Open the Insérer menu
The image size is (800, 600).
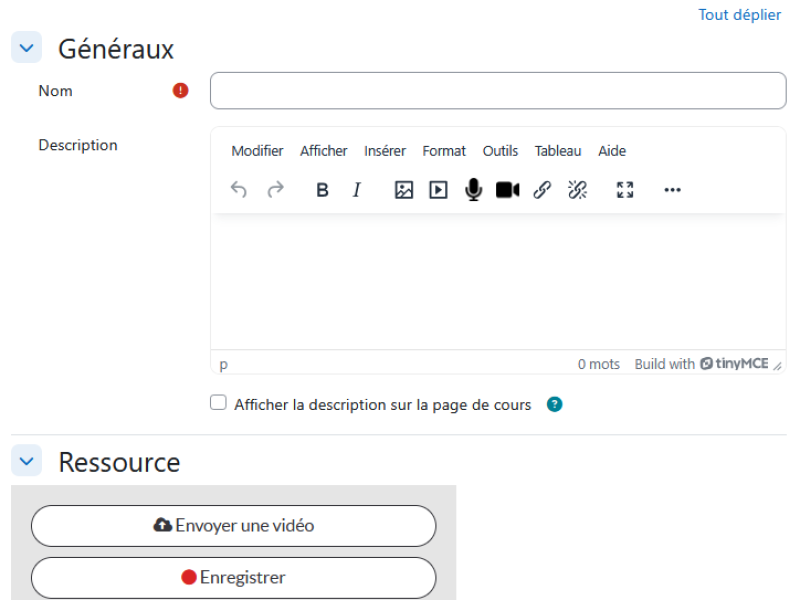[385, 151]
